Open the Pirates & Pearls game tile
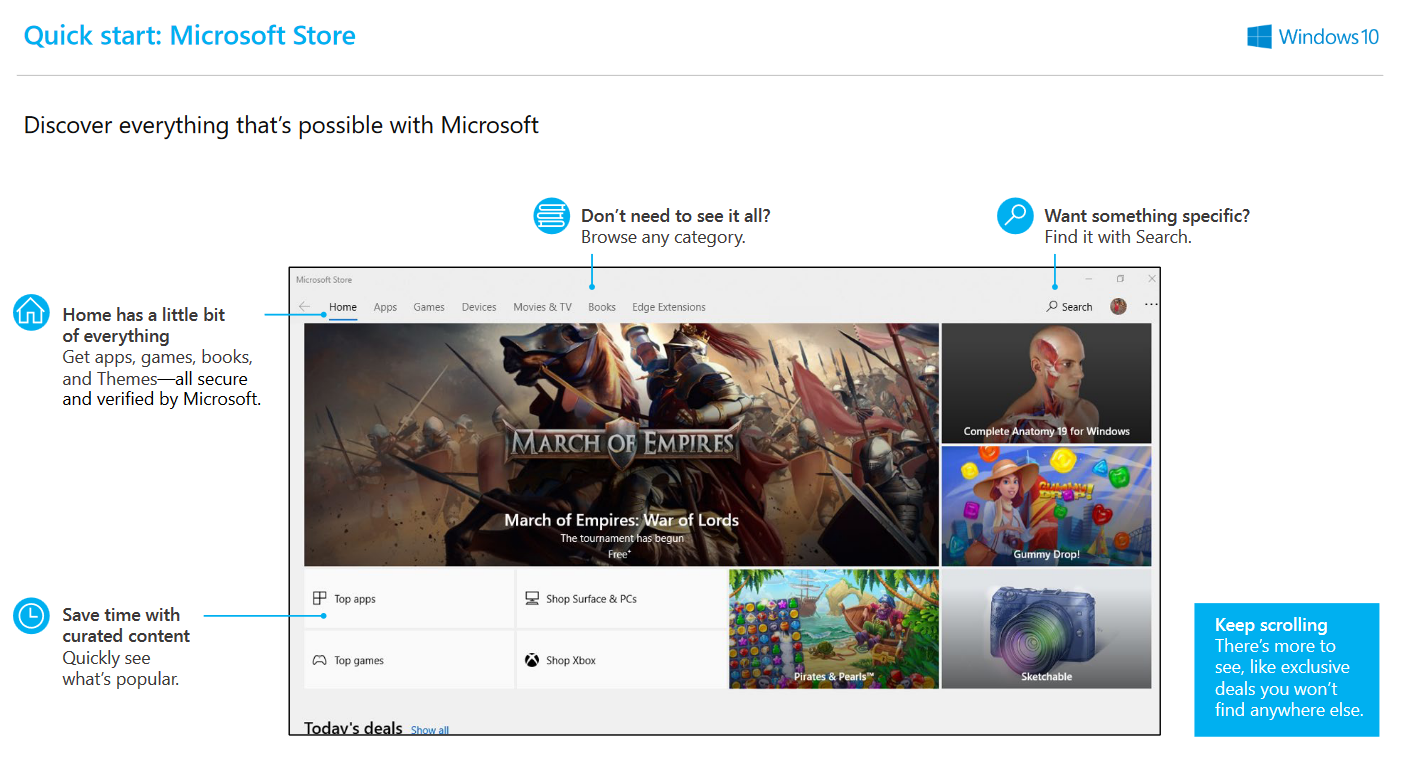 tap(834, 629)
